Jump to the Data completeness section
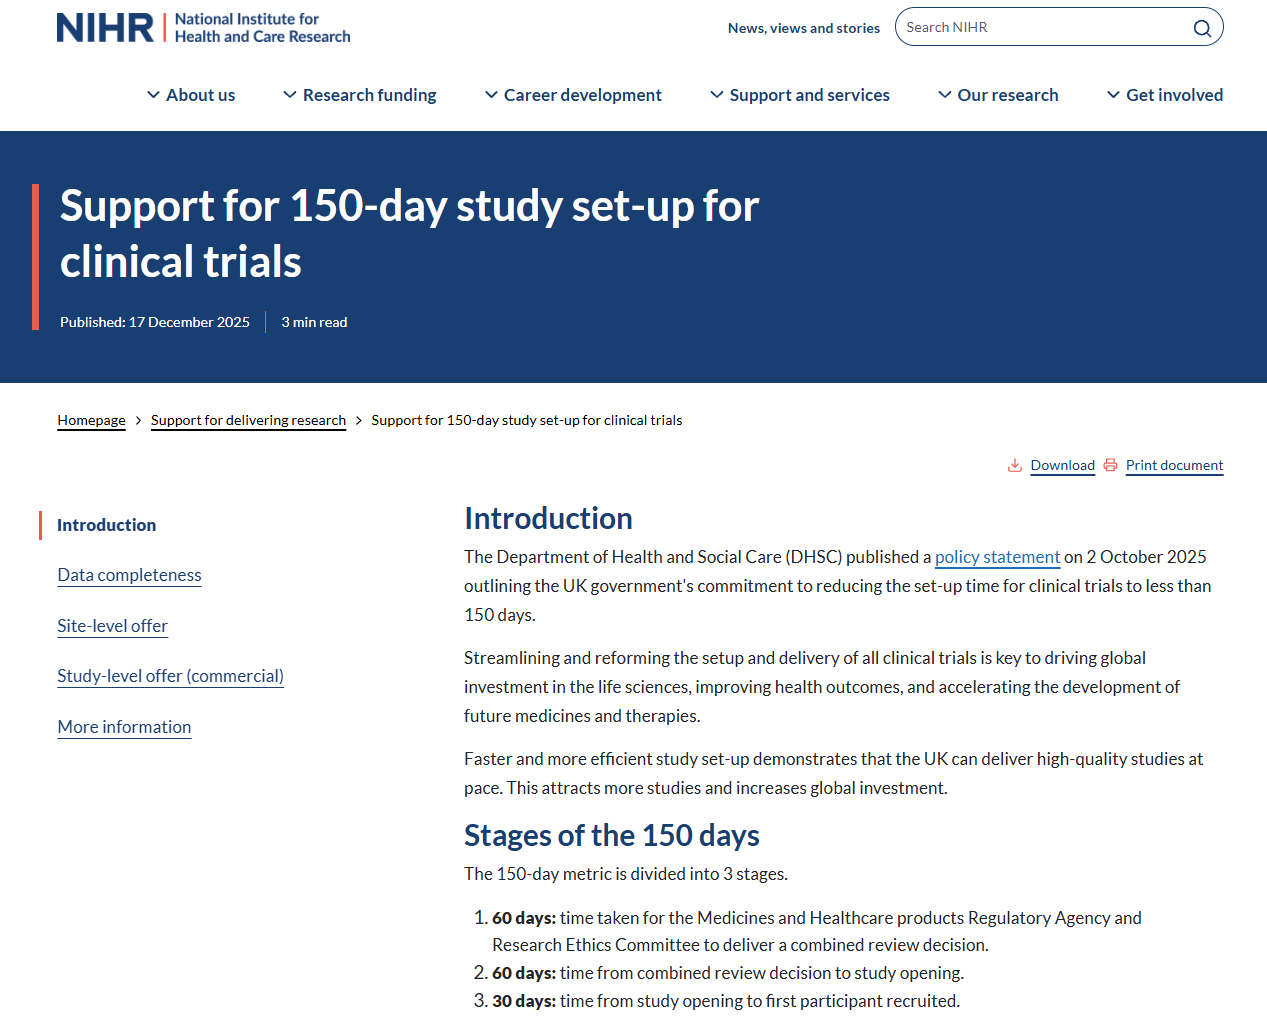1267x1018 pixels. point(129,575)
